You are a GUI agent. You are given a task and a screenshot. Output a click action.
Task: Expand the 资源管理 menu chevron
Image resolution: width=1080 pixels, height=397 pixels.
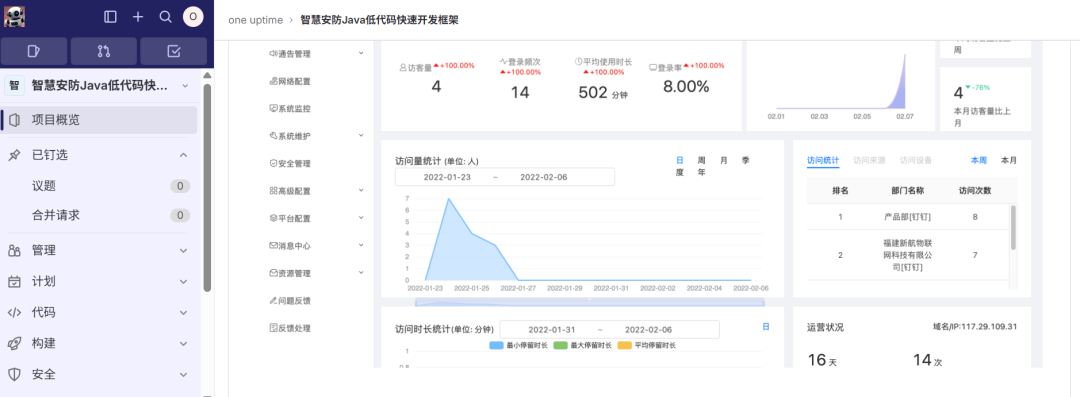point(361,272)
